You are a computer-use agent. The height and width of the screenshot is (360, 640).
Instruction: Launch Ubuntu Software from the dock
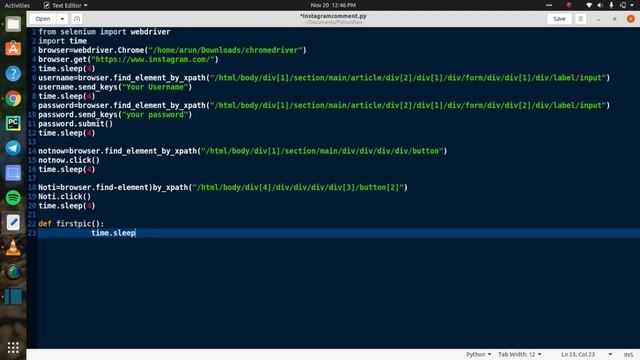pyautogui.click(x=13, y=49)
